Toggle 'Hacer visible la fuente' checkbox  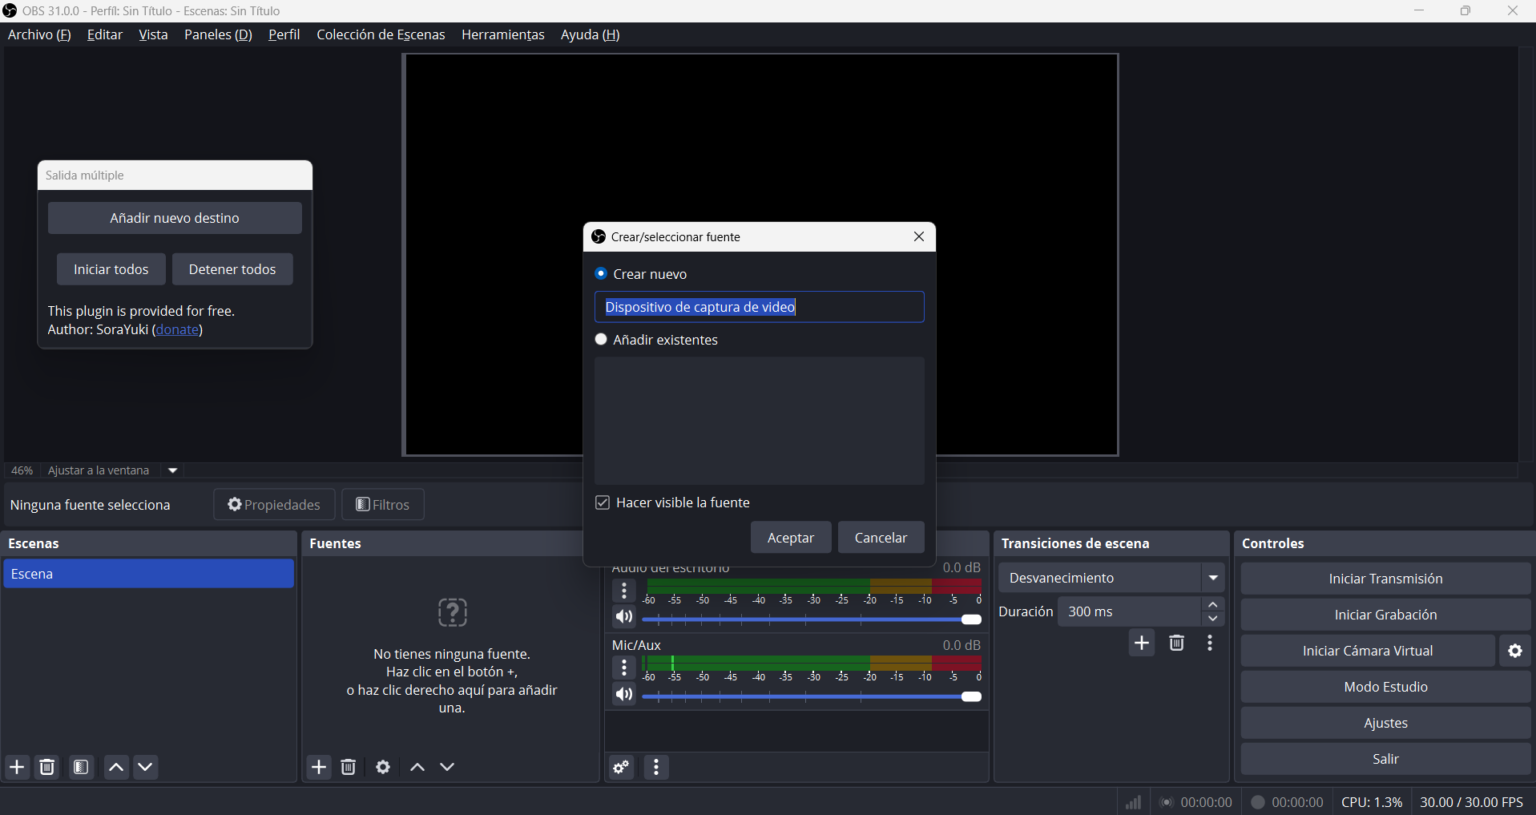(603, 503)
